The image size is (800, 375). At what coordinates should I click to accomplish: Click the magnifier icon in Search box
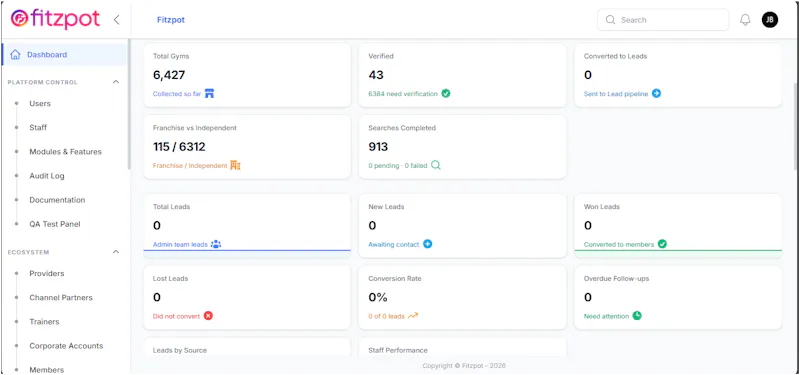(x=610, y=20)
